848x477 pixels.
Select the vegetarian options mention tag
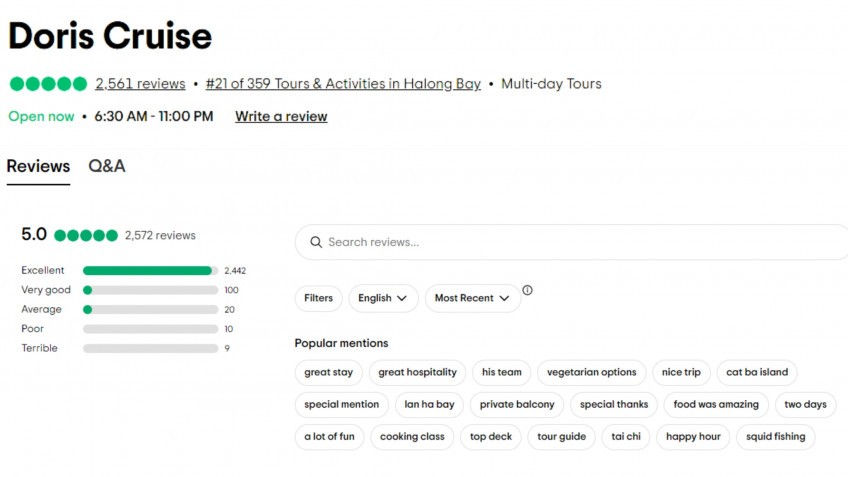point(592,372)
